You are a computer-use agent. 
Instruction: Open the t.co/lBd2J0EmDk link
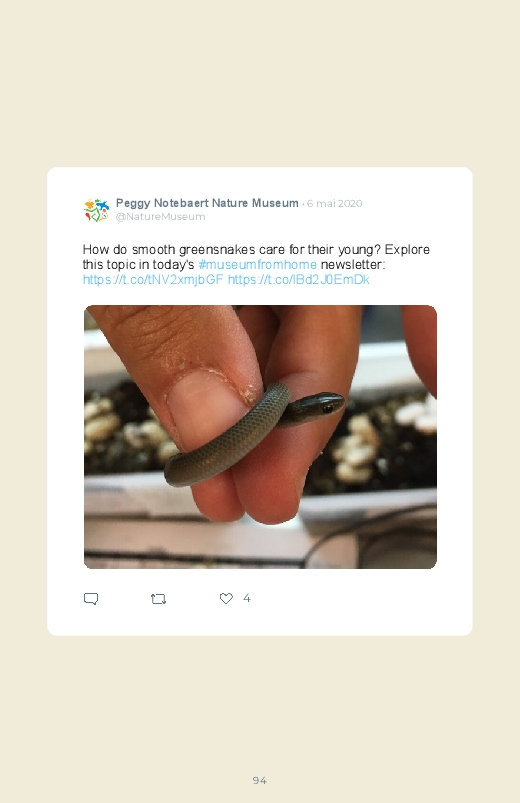pos(299,279)
